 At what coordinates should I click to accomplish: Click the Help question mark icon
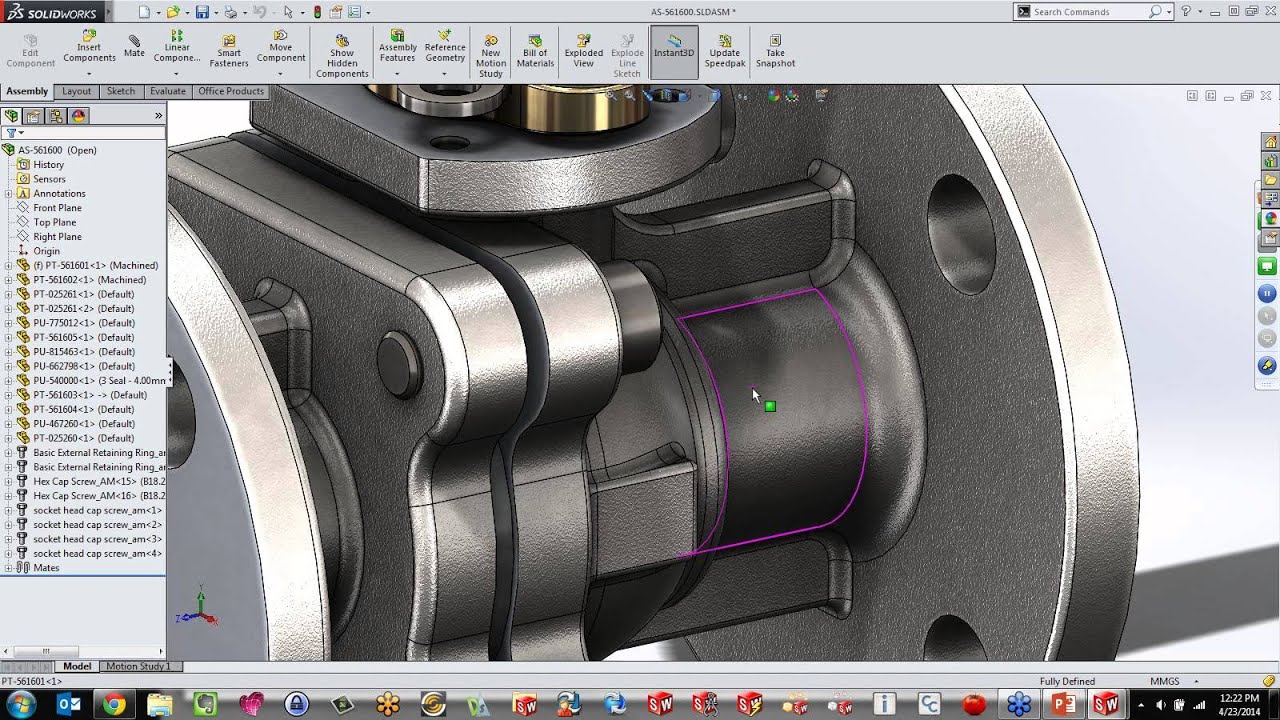pos(1186,11)
